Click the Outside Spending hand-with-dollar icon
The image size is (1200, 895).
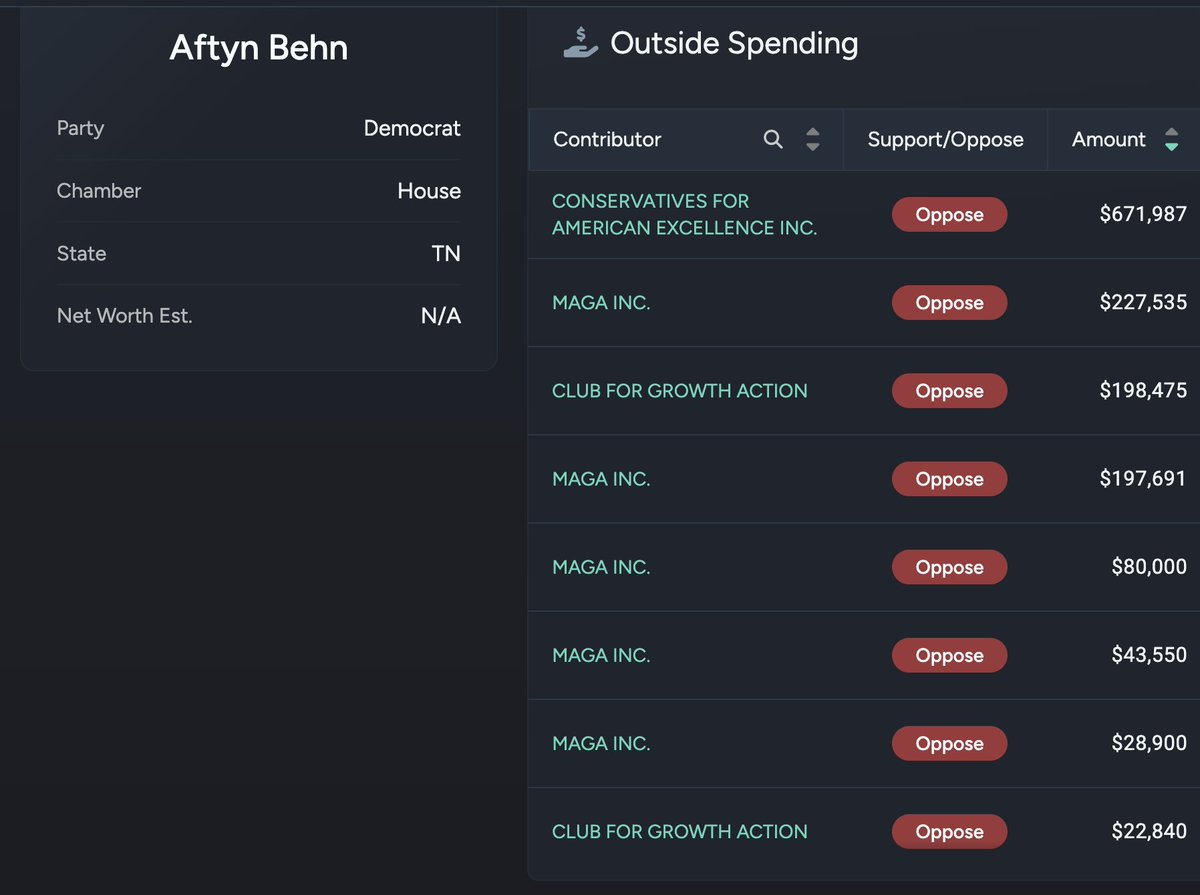click(580, 43)
